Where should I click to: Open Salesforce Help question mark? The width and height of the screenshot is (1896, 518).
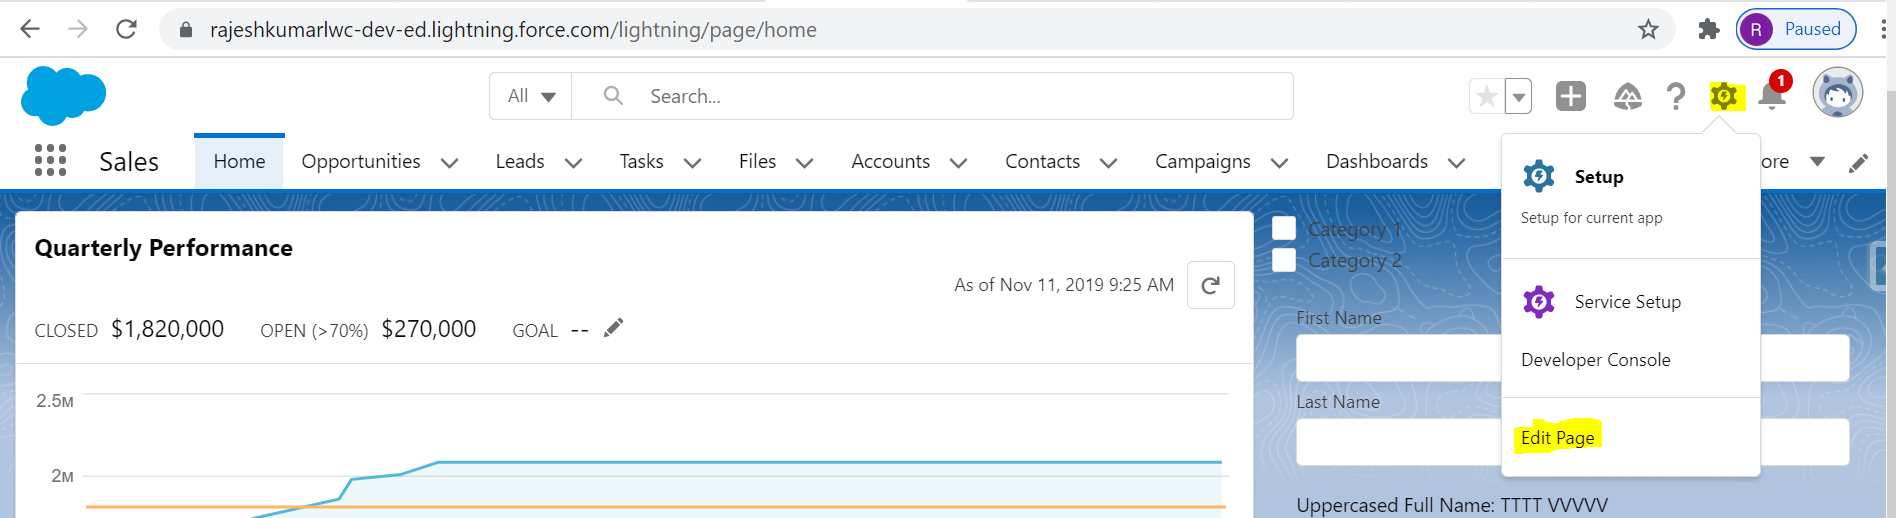[x=1676, y=96]
